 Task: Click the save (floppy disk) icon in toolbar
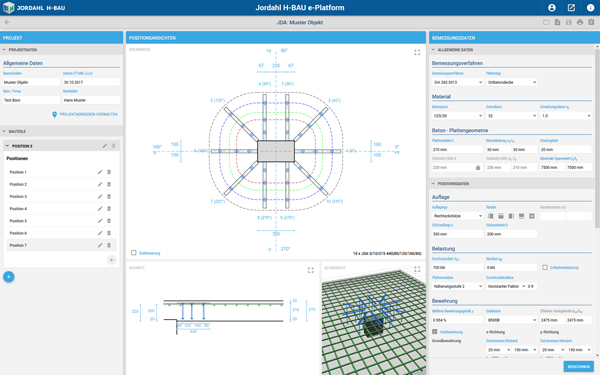coord(569,22)
